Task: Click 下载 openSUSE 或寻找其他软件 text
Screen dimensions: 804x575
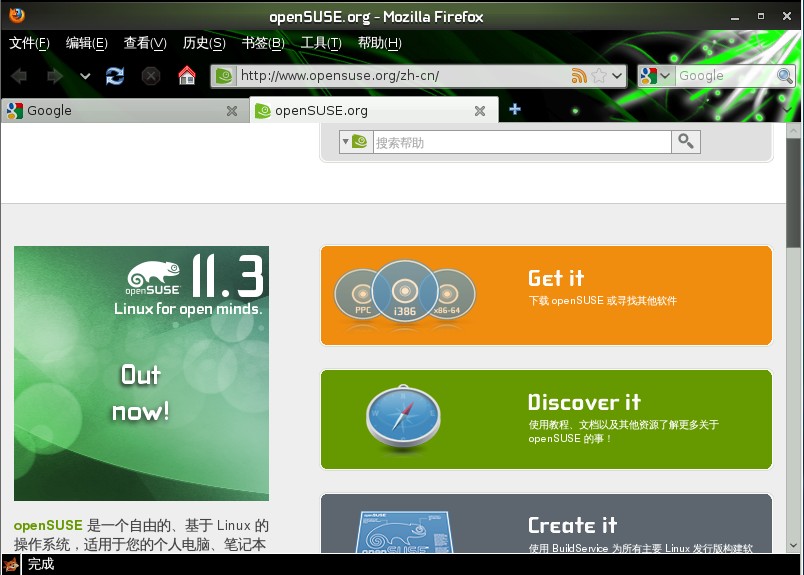Action: coord(602,301)
